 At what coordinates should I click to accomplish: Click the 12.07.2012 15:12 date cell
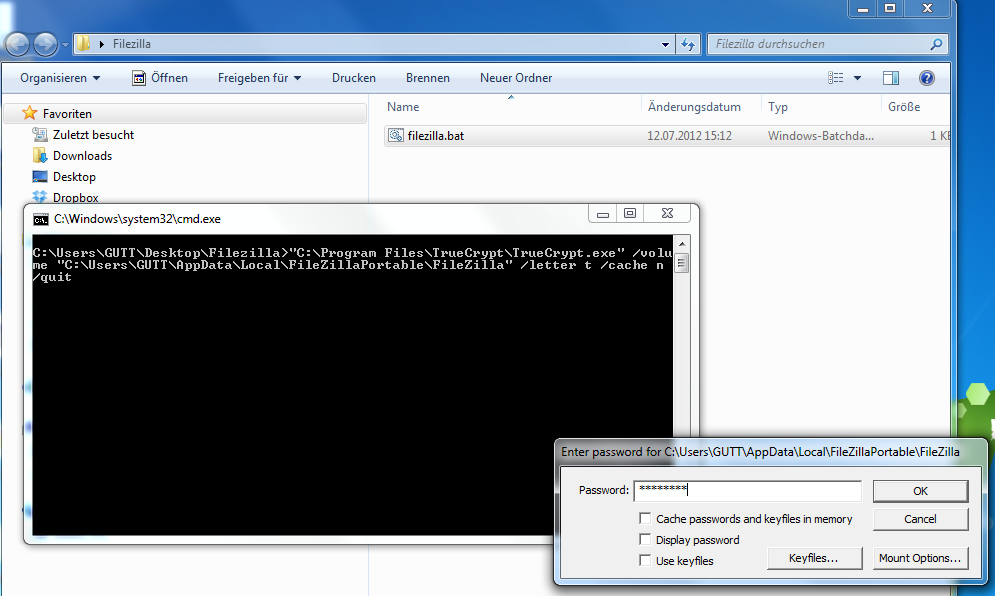[689, 136]
